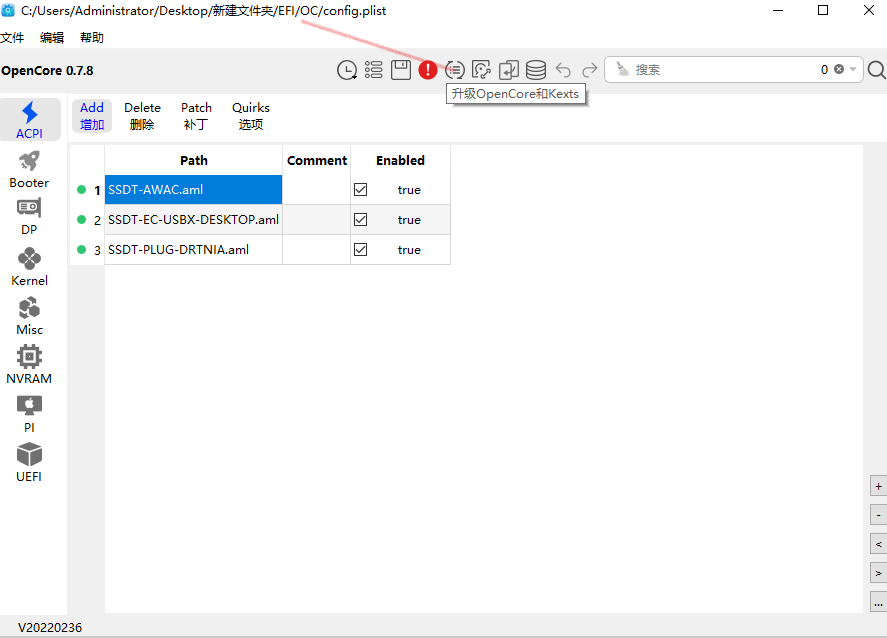Click the toolbar icon left of copy icon
This screenshot has height=638, width=887.
click(481, 70)
